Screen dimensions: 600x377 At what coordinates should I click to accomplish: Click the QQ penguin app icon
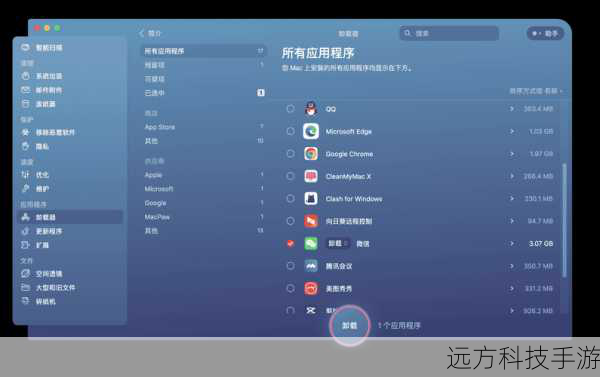(311, 109)
